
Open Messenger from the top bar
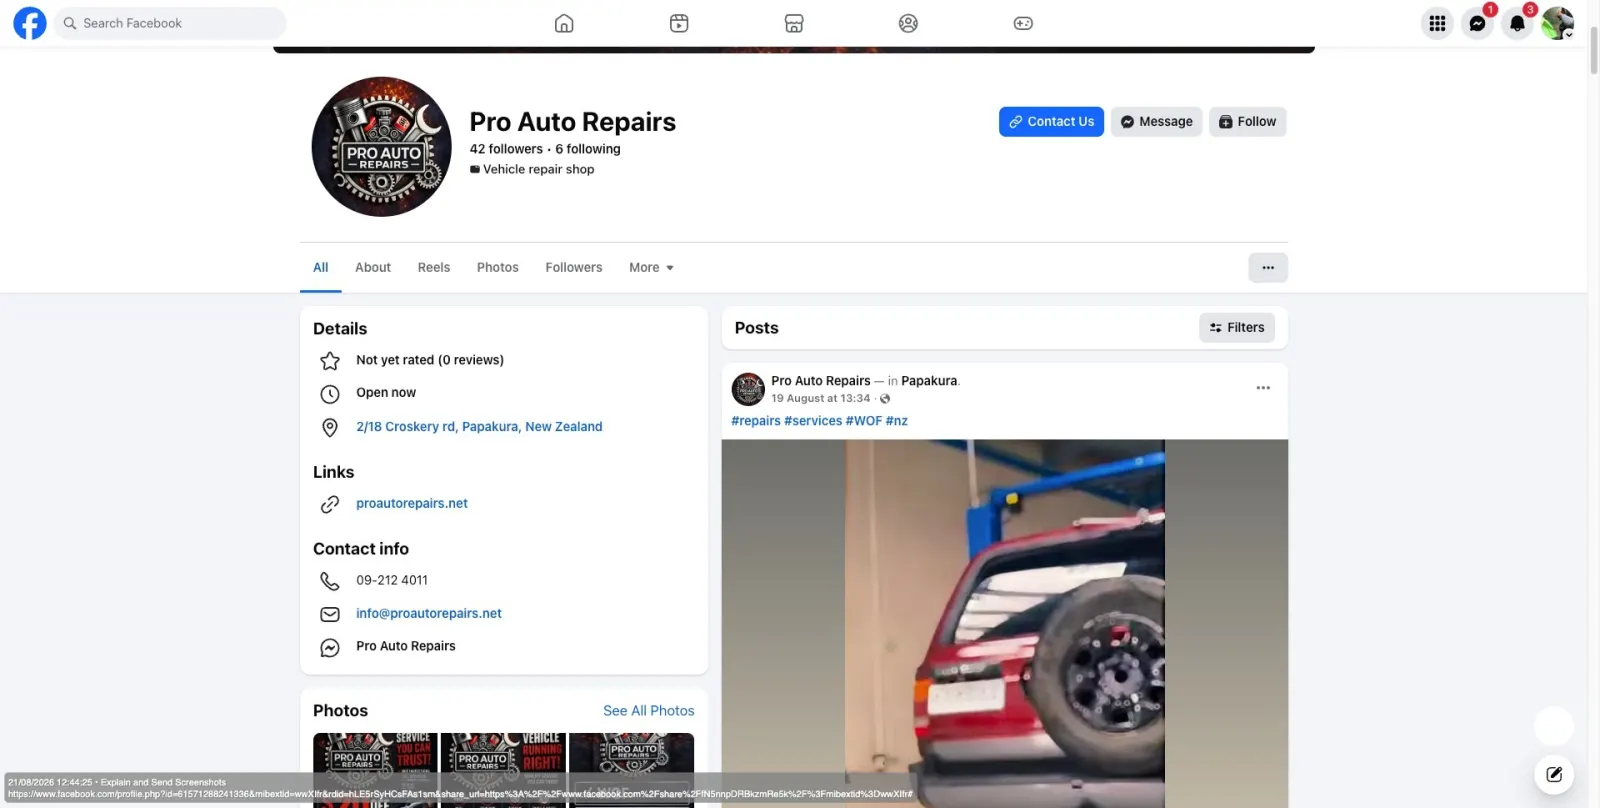tap(1477, 23)
